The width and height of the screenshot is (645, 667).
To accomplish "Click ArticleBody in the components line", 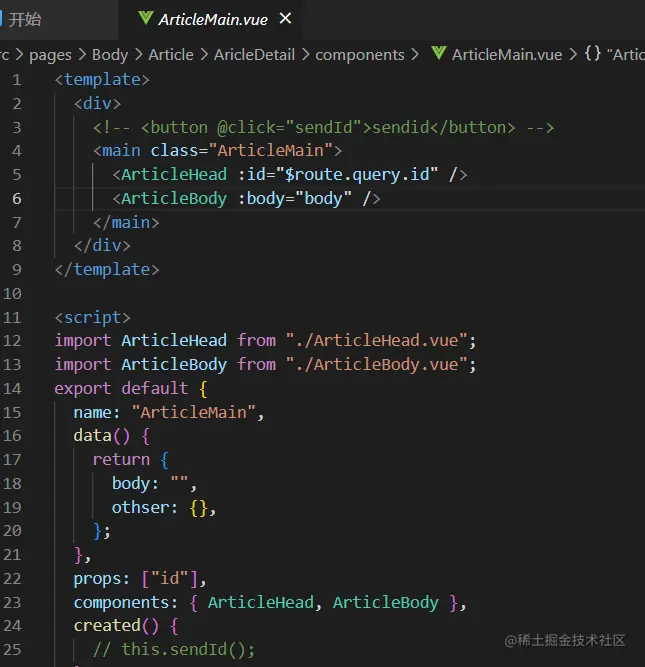I will [x=385, y=602].
